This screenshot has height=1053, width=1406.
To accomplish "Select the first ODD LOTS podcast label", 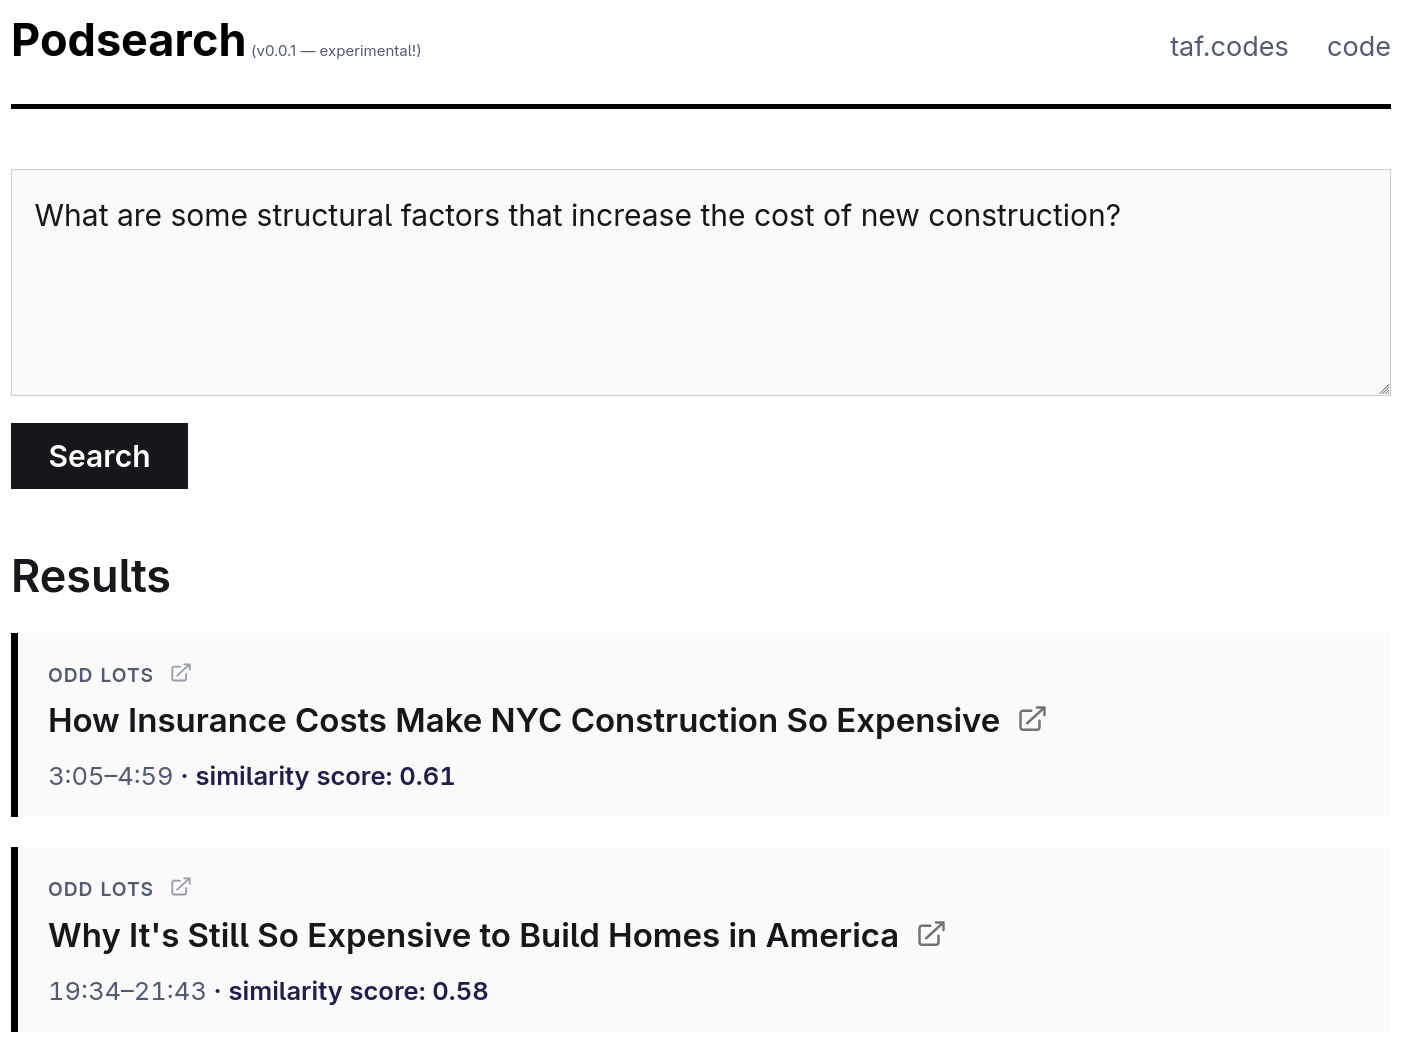I will pos(100,675).
